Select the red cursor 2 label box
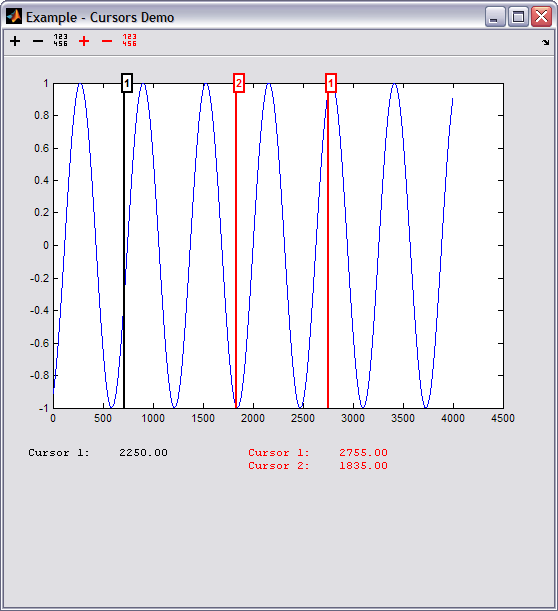Image resolution: width=558 pixels, height=611 pixels. pyautogui.click(x=239, y=83)
